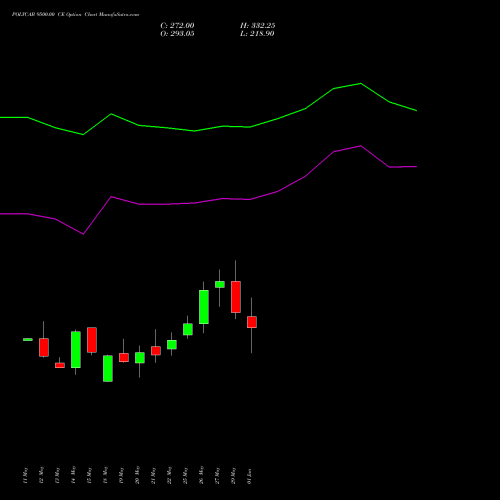Viewport: 500px width, 500px height.
Task: Select the 22 May date label
Action: [169, 476]
